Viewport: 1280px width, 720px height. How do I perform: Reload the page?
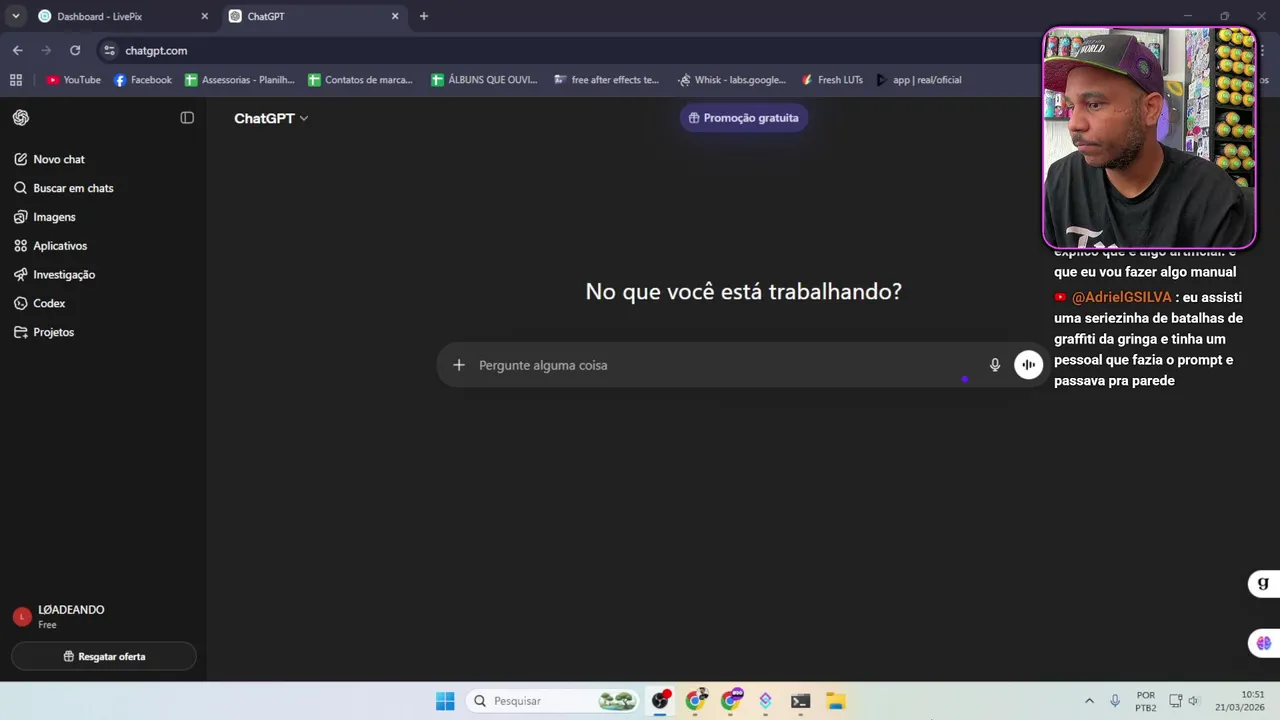click(75, 50)
